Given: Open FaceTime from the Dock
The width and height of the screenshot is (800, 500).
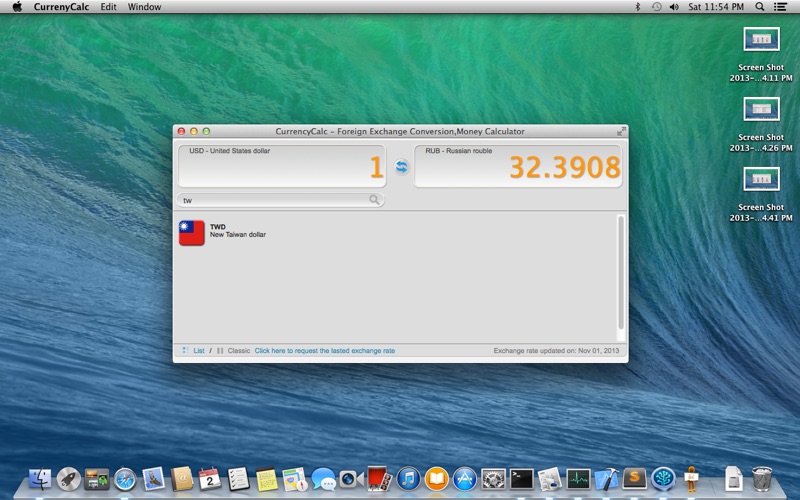Looking at the screenshot, I should [352, 479].
